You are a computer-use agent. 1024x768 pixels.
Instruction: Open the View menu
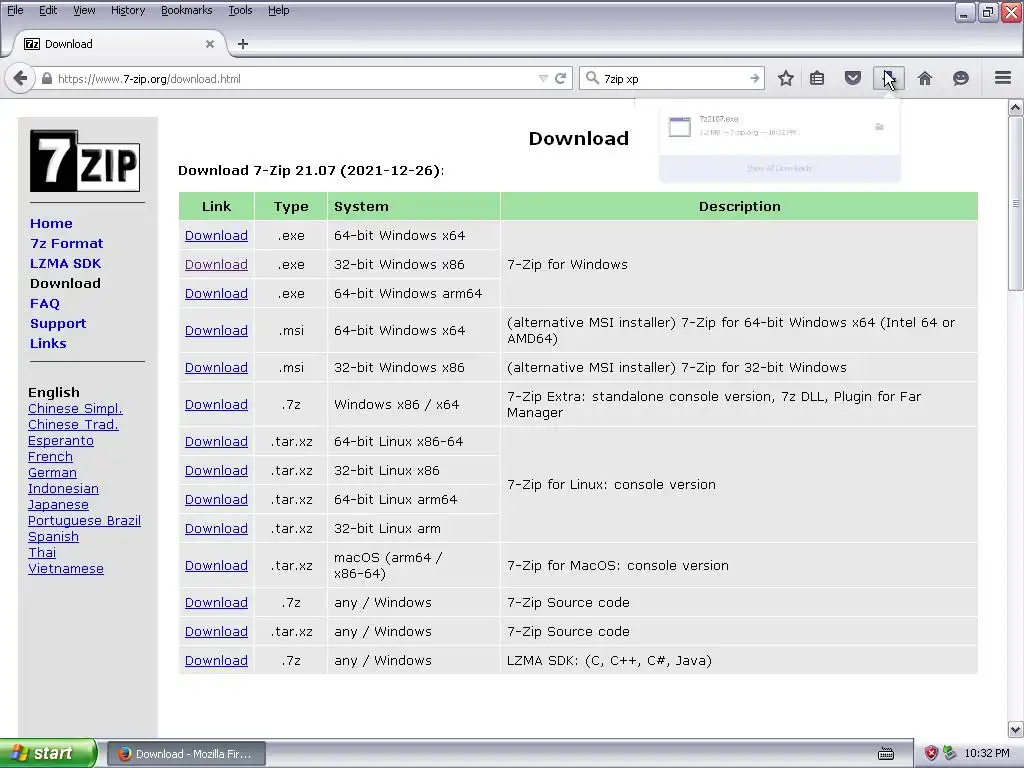(x=84, y=10)
